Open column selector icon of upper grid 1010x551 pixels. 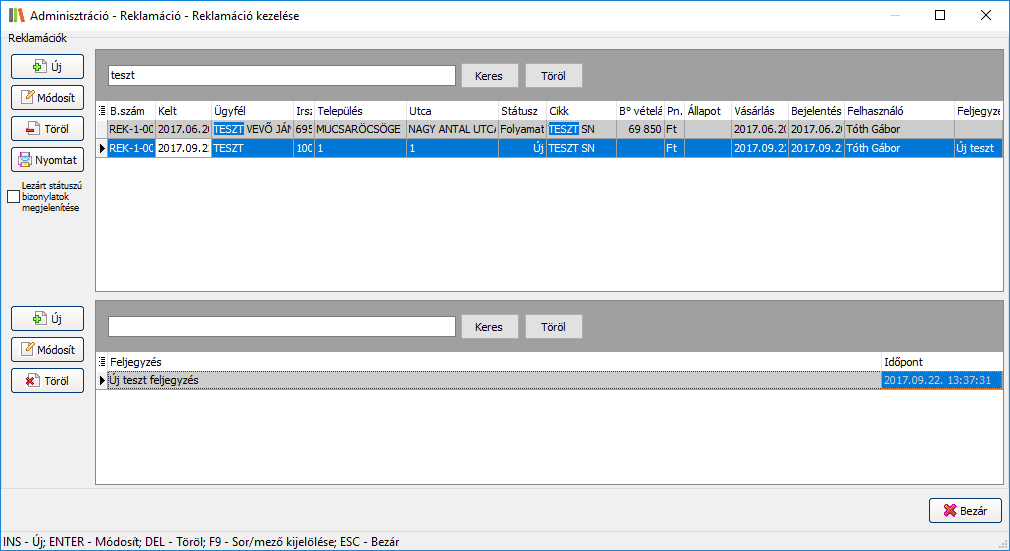coord(102,111)
